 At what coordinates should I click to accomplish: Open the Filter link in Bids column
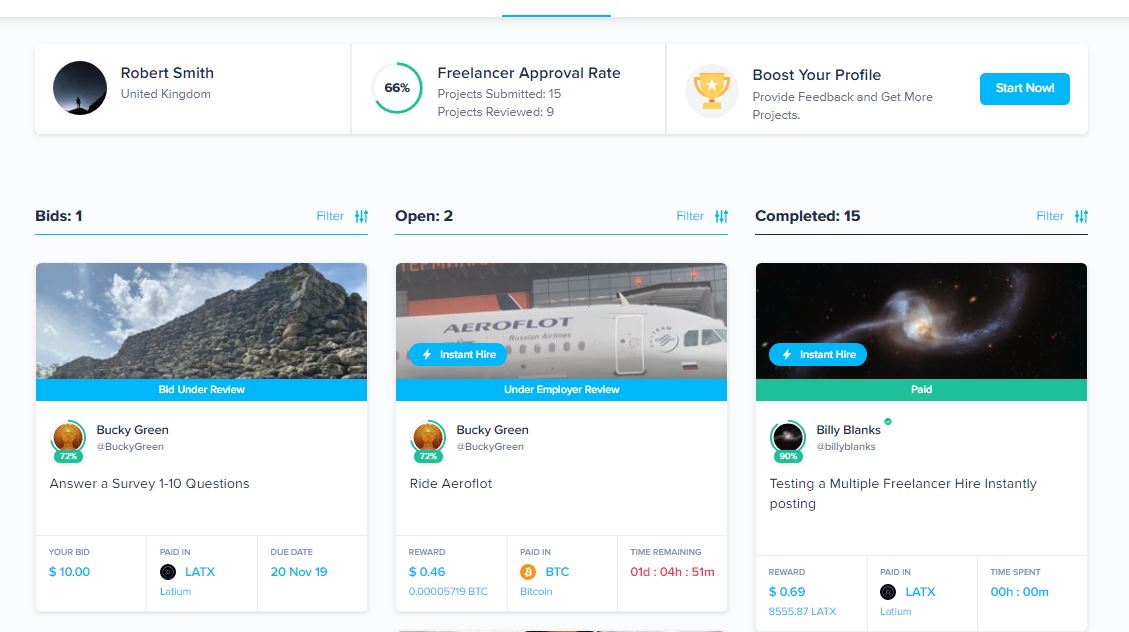click(330, 216)
